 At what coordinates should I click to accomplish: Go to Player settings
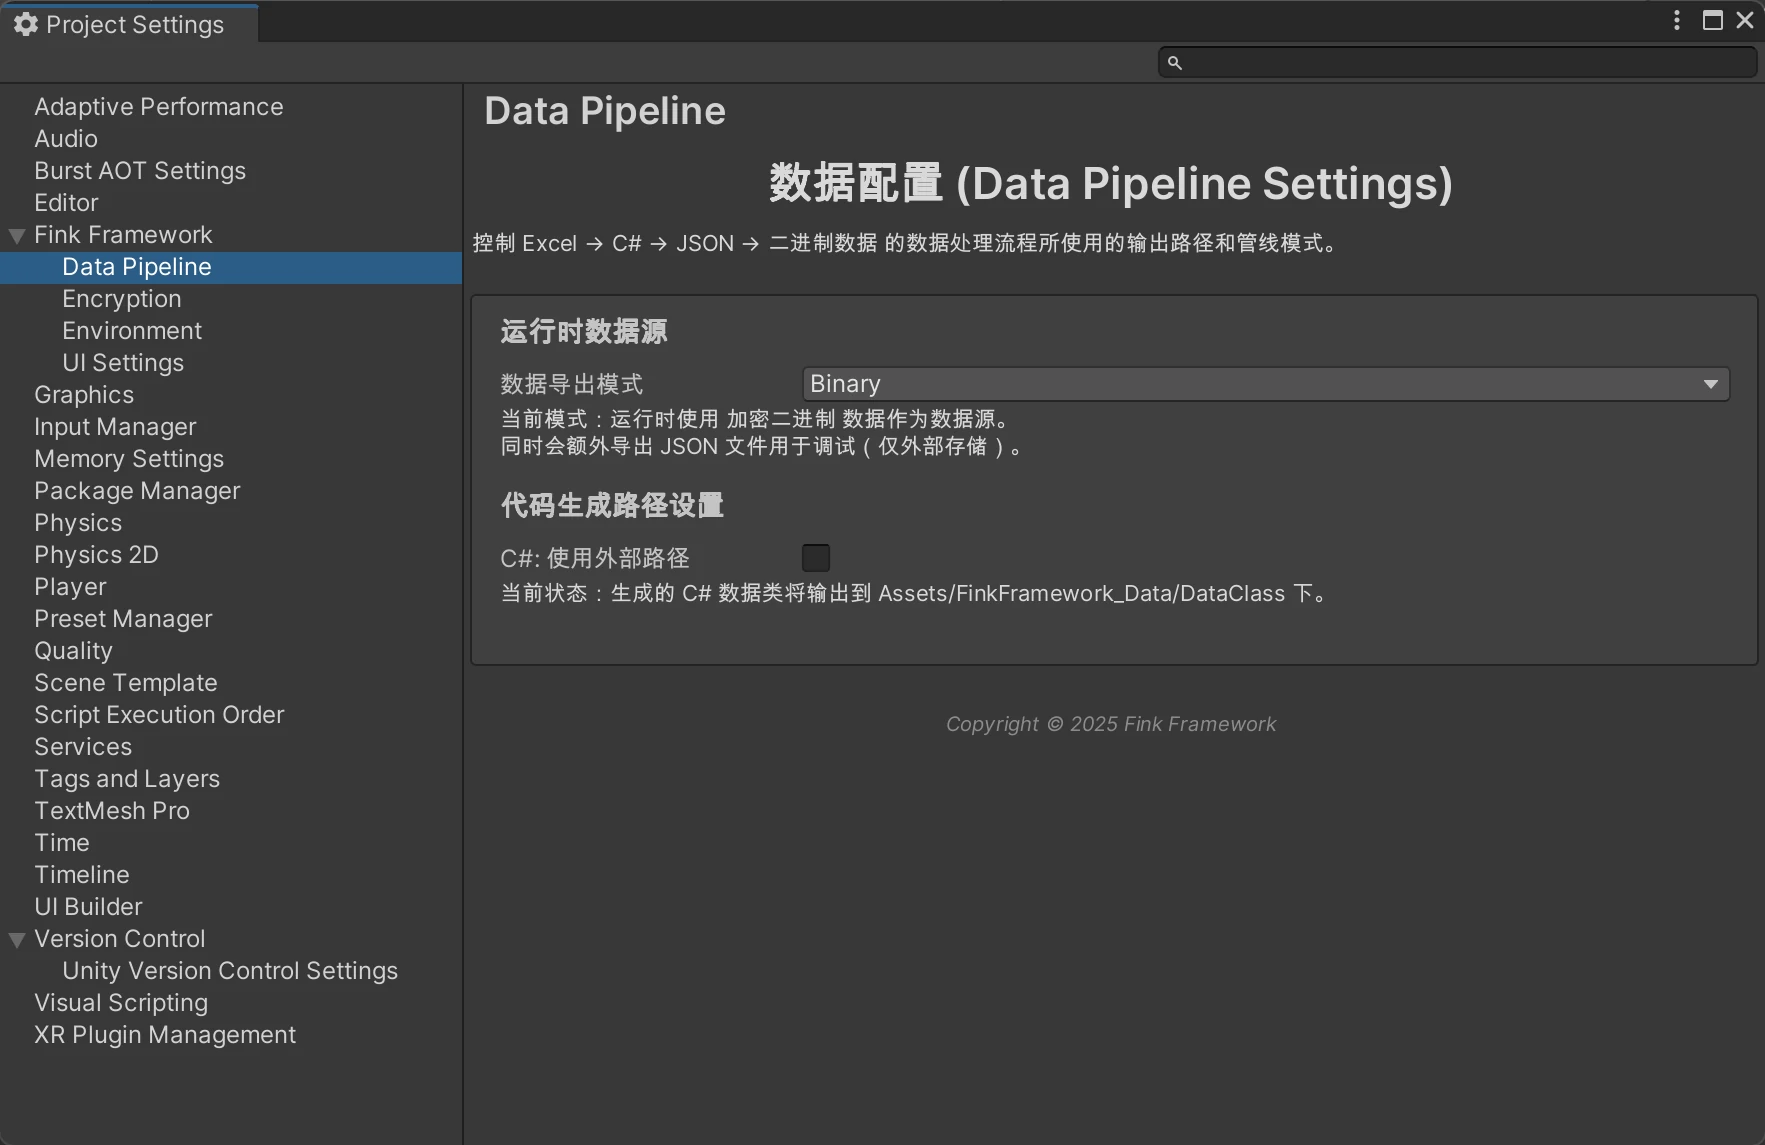pos(70,587)
